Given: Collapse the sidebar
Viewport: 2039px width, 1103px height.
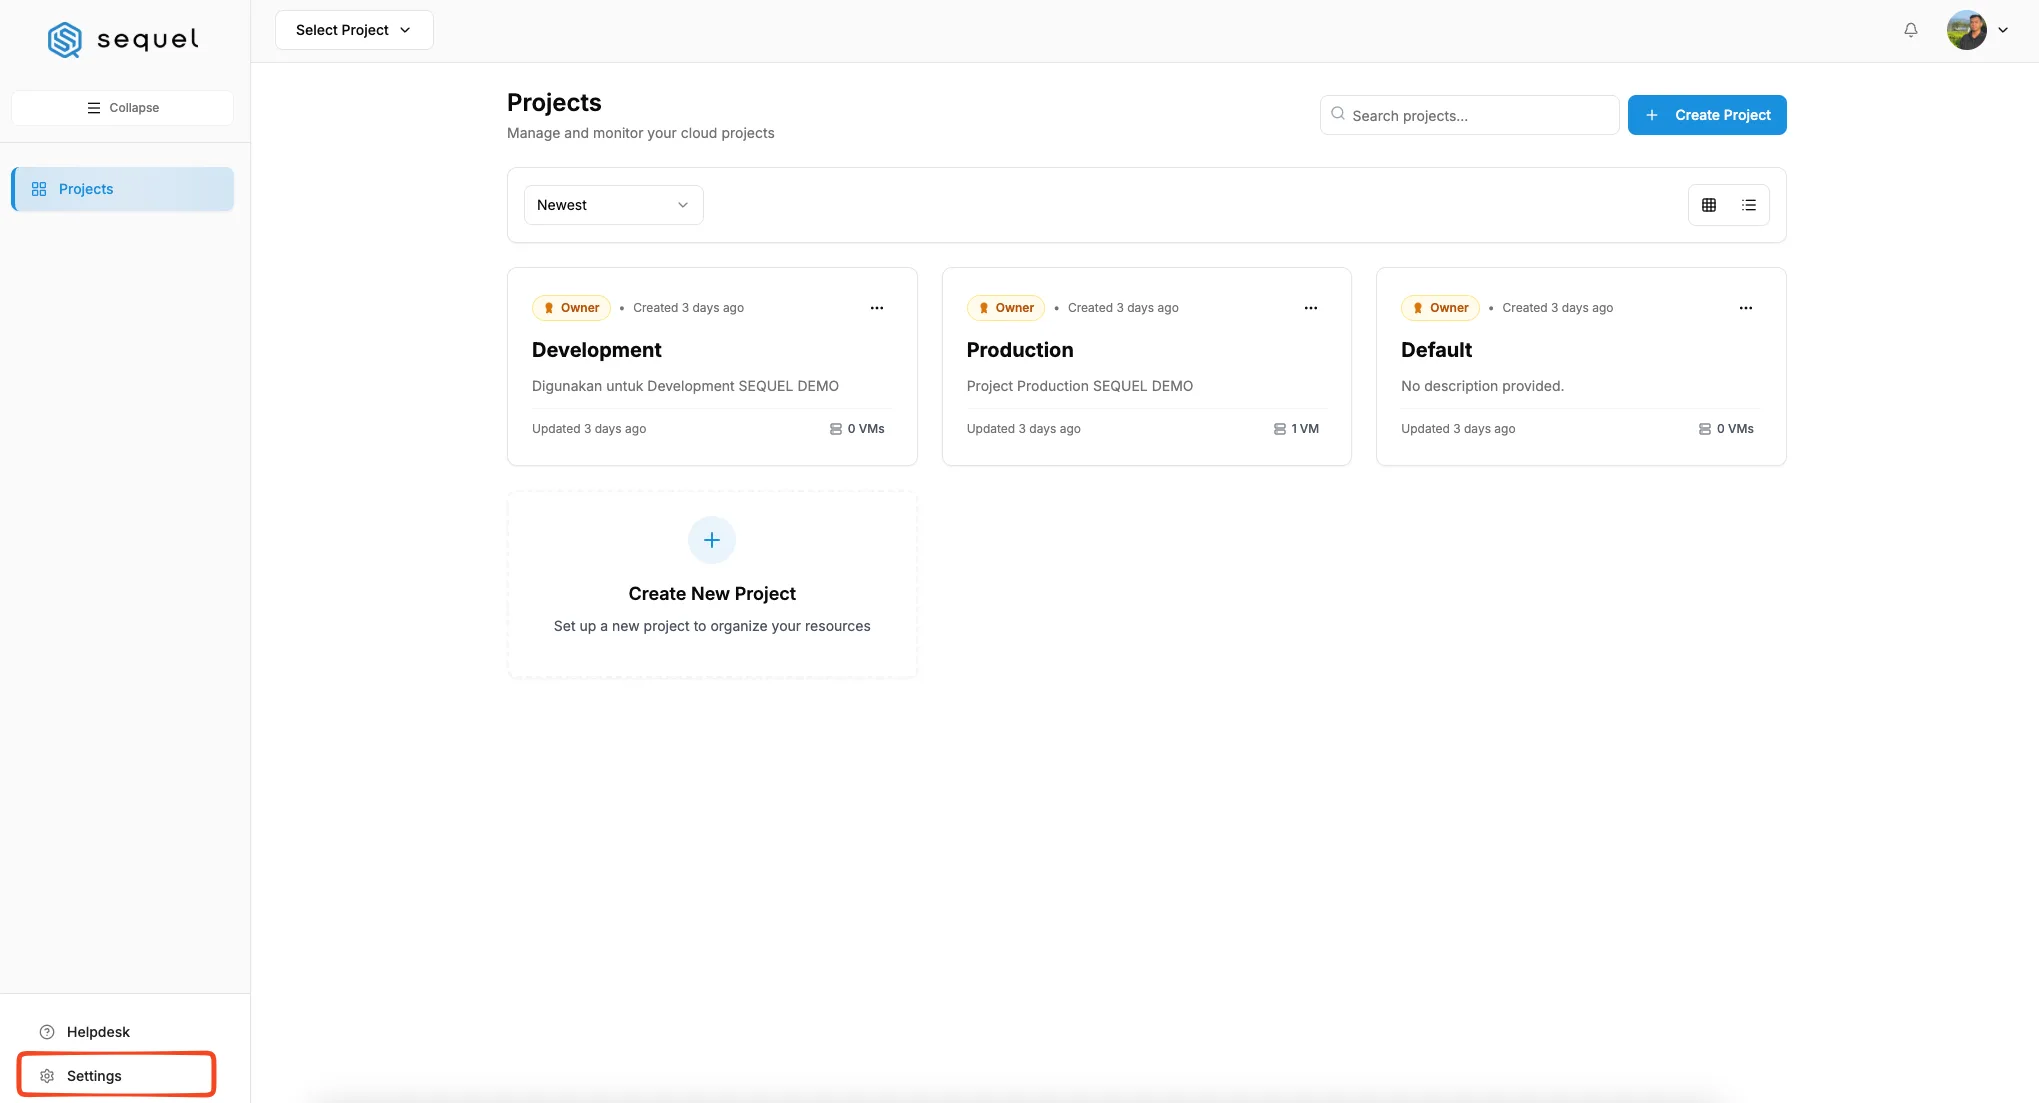Looking at the screenshot, I should tap(122, 108).
